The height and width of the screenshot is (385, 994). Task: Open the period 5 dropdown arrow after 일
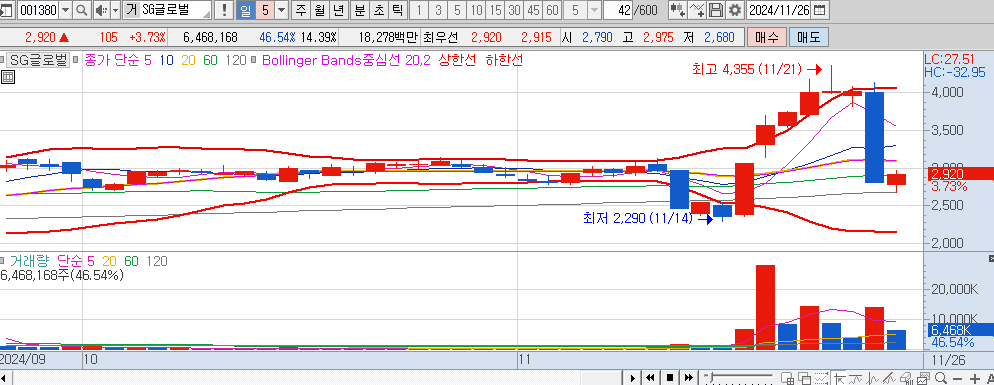pos(281,10)
